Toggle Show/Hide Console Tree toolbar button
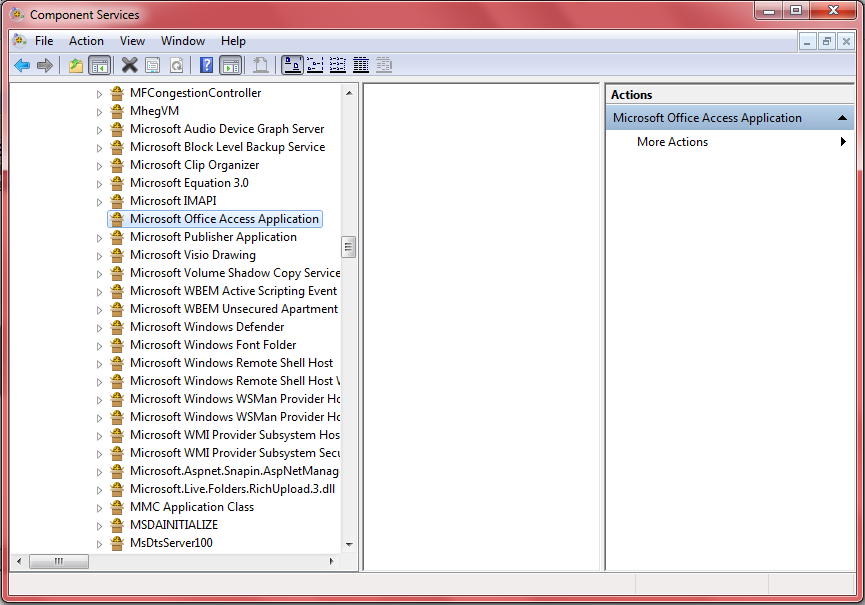Image resolution: width=865 pixels, height=605 pixels. pos(100,66)
